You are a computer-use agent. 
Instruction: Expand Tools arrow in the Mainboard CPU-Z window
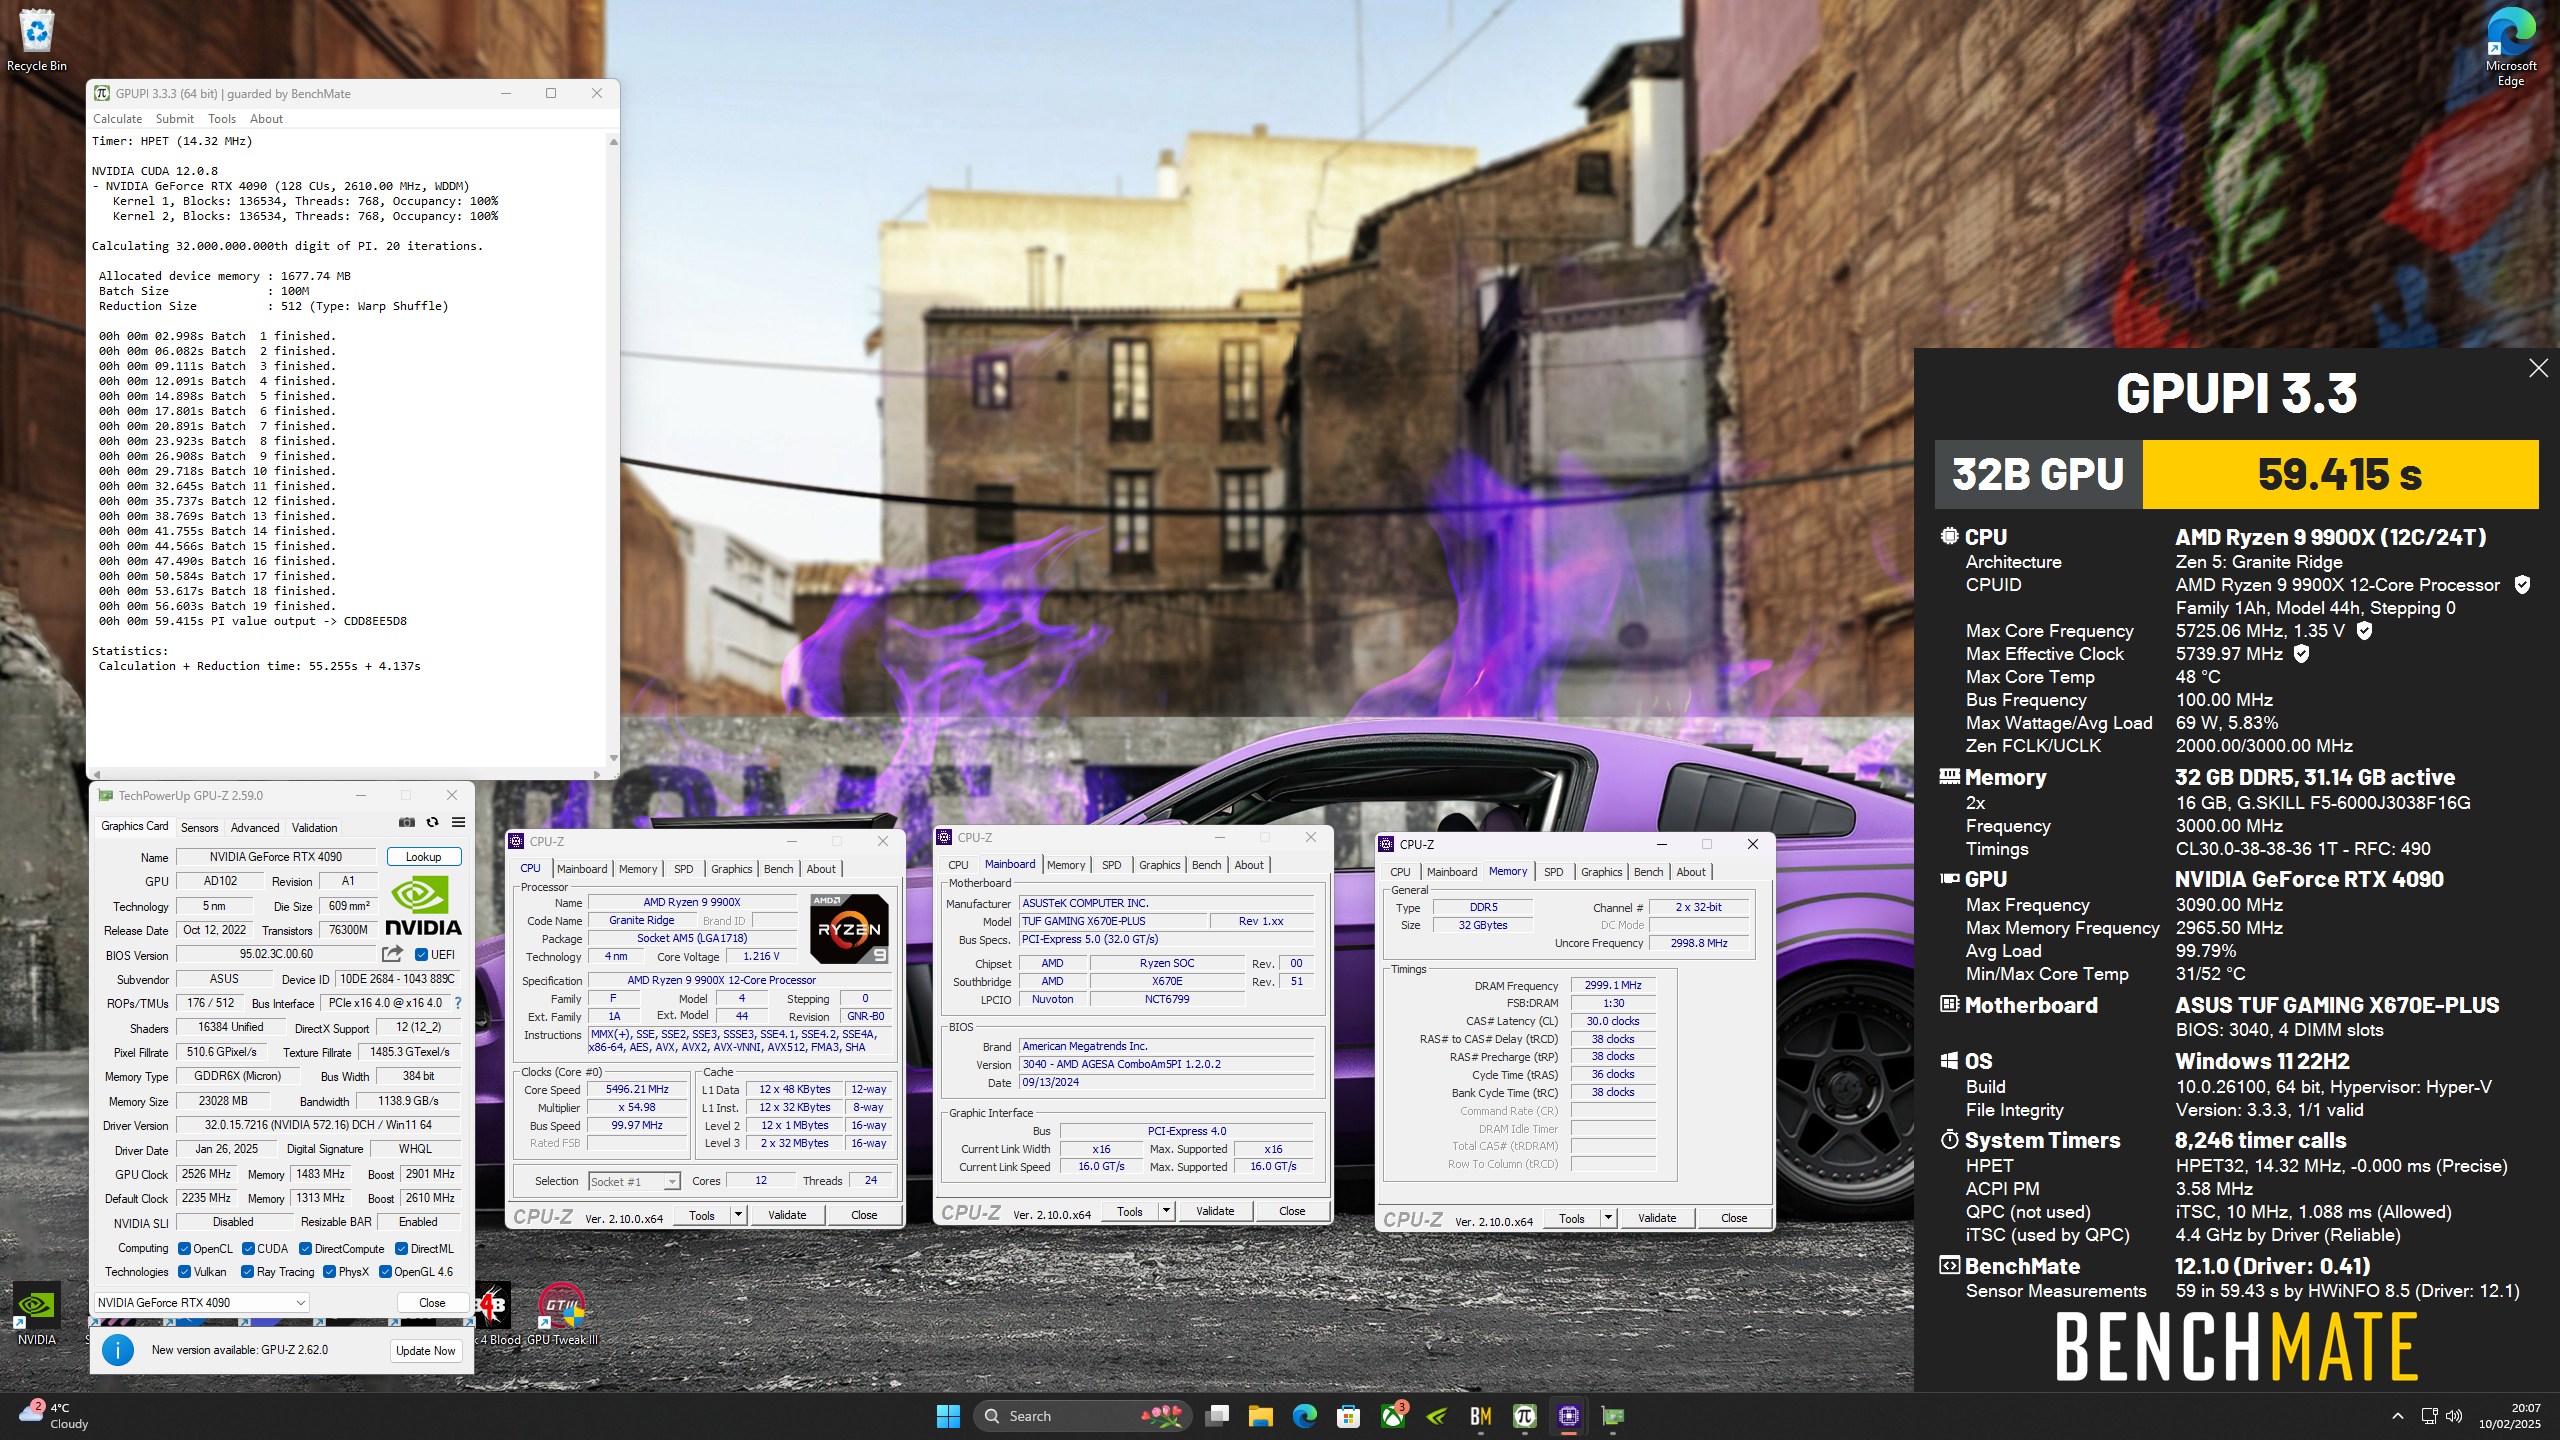click(x=1166, y=1211)
